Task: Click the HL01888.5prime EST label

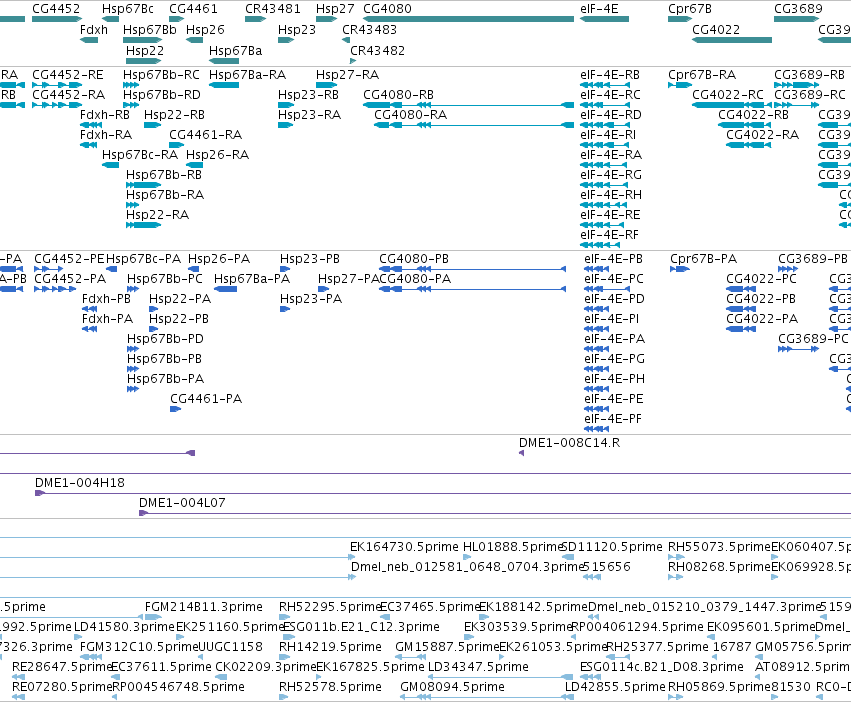Action: pyautogui.click(x=513, y=547)
